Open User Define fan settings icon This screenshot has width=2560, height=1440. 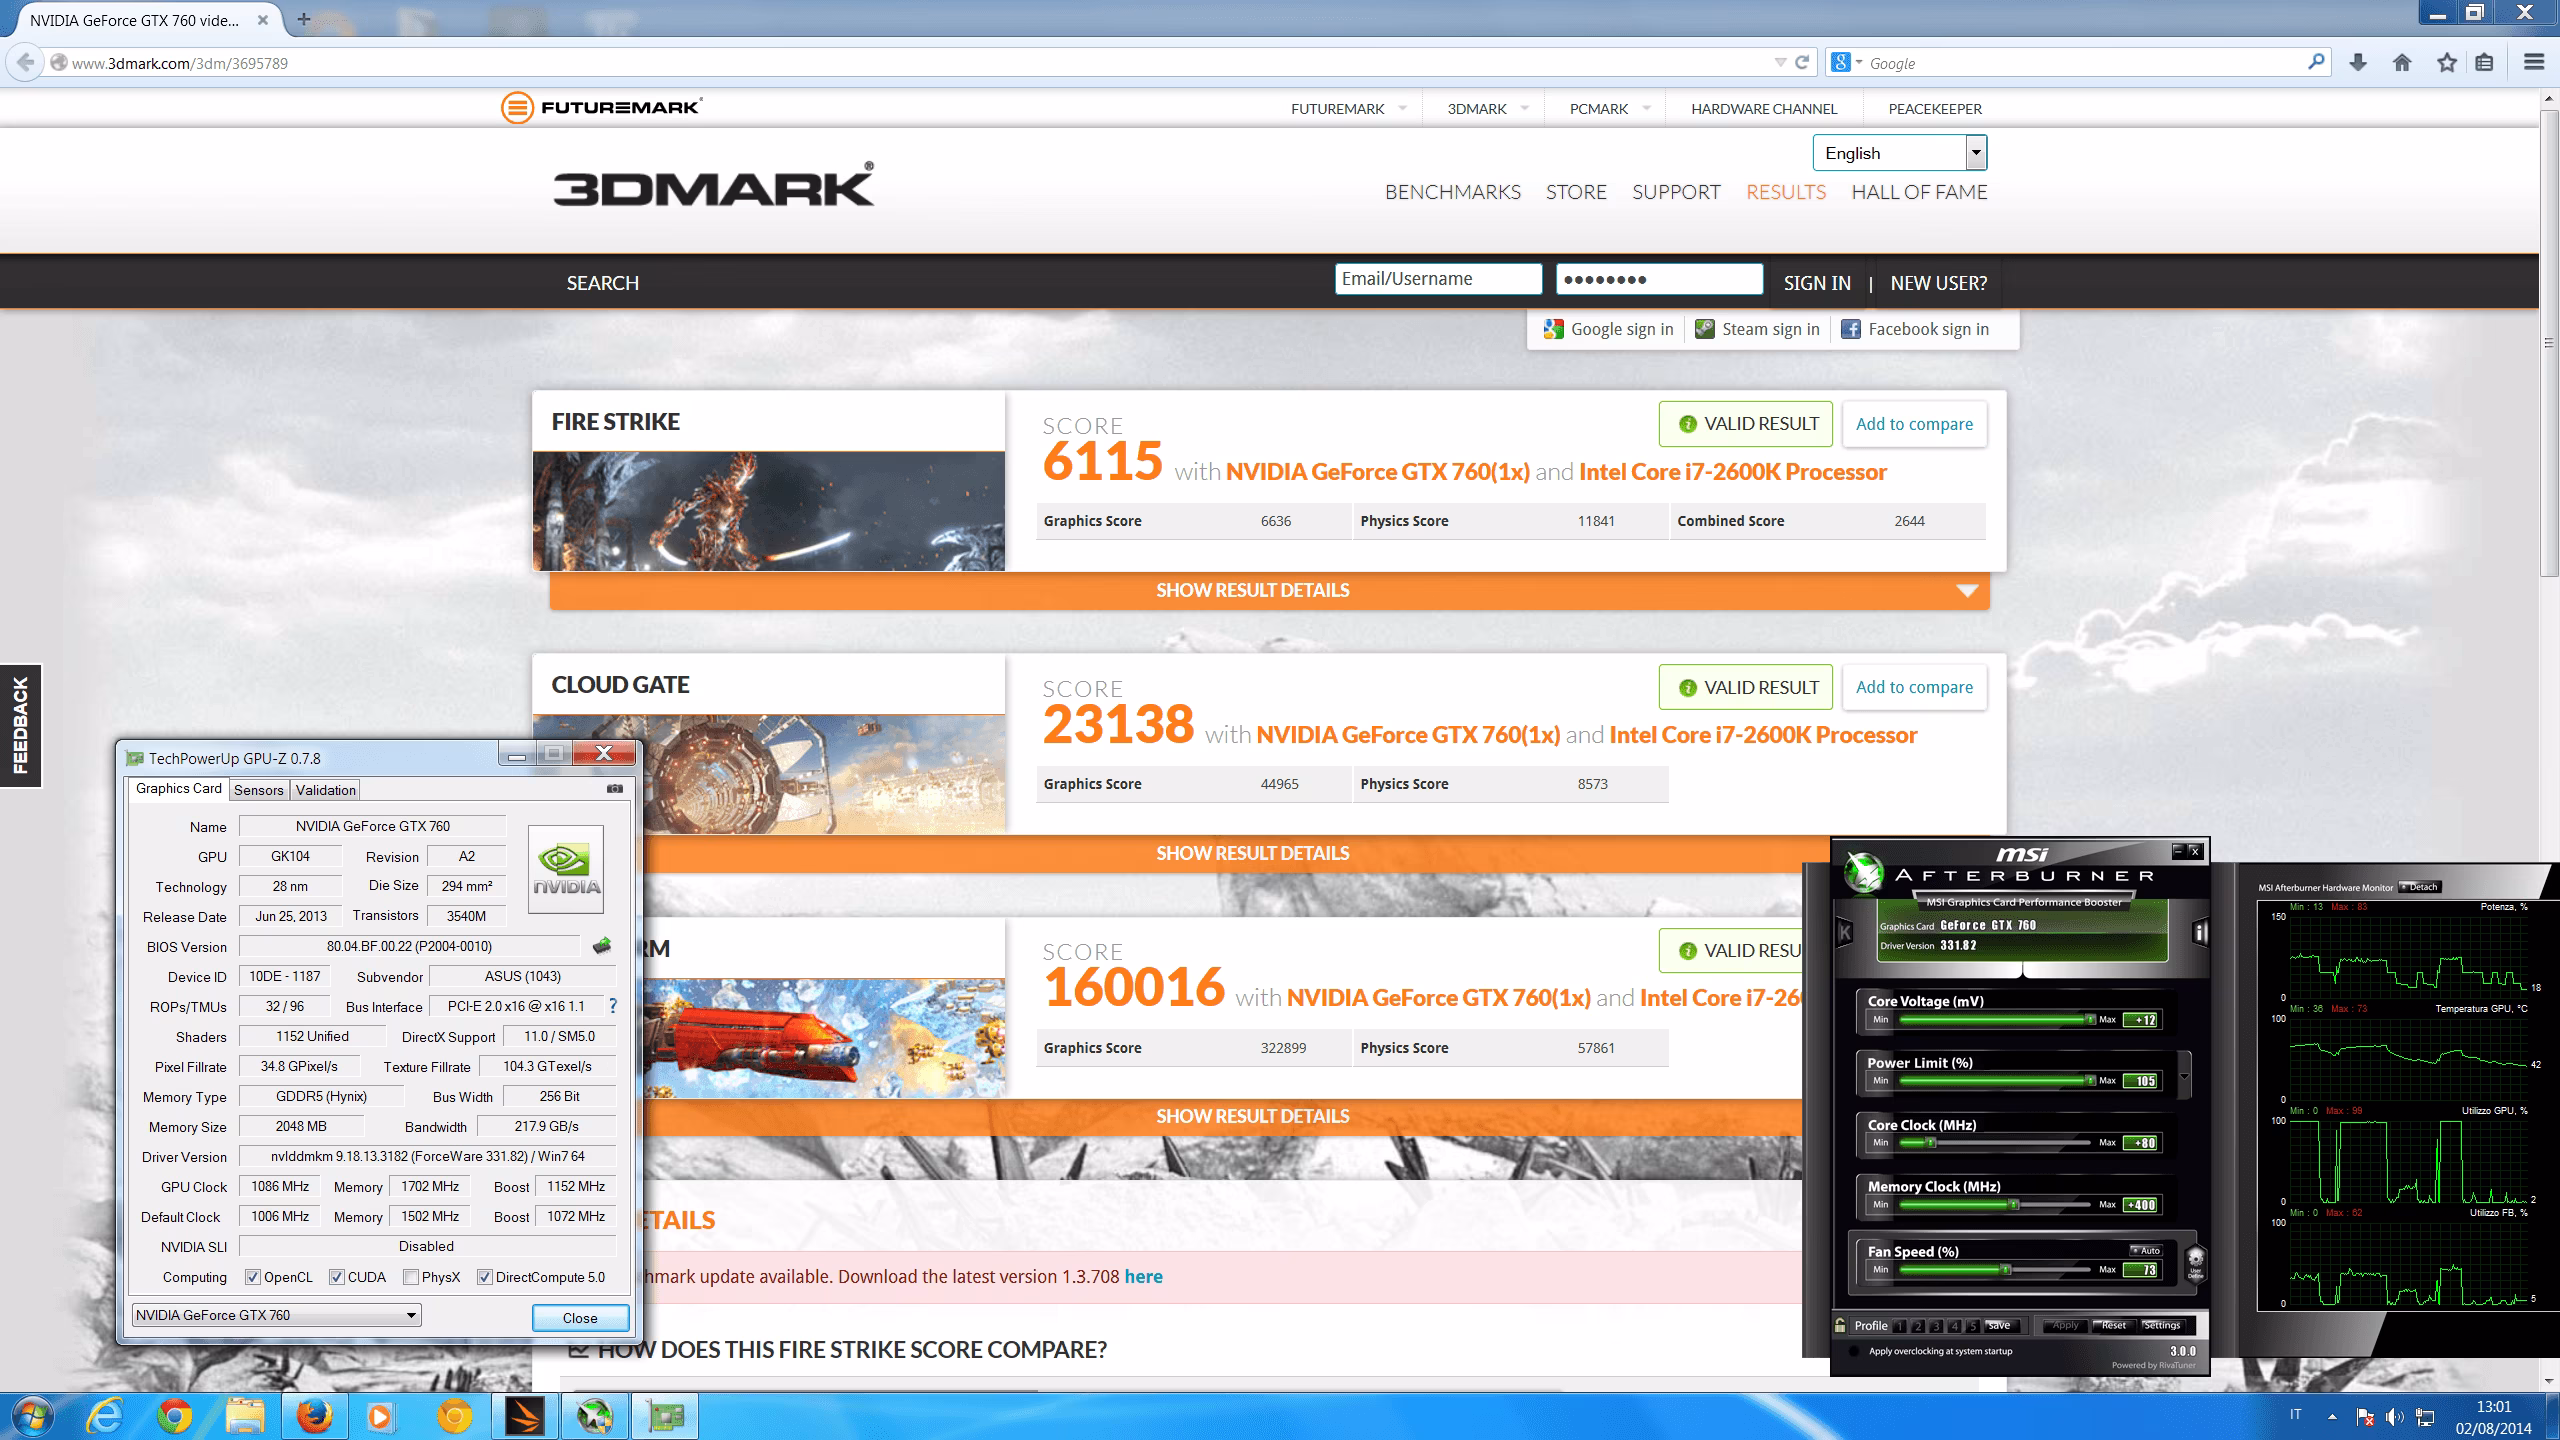[2196, 1263]
